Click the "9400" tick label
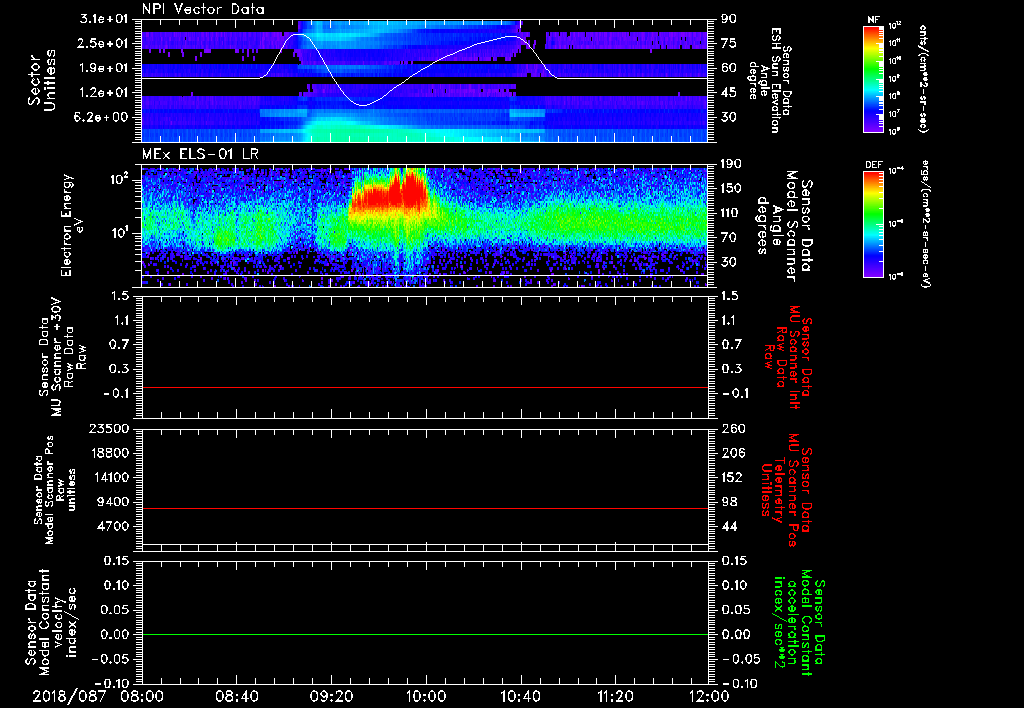 click(x=114, y=502)
